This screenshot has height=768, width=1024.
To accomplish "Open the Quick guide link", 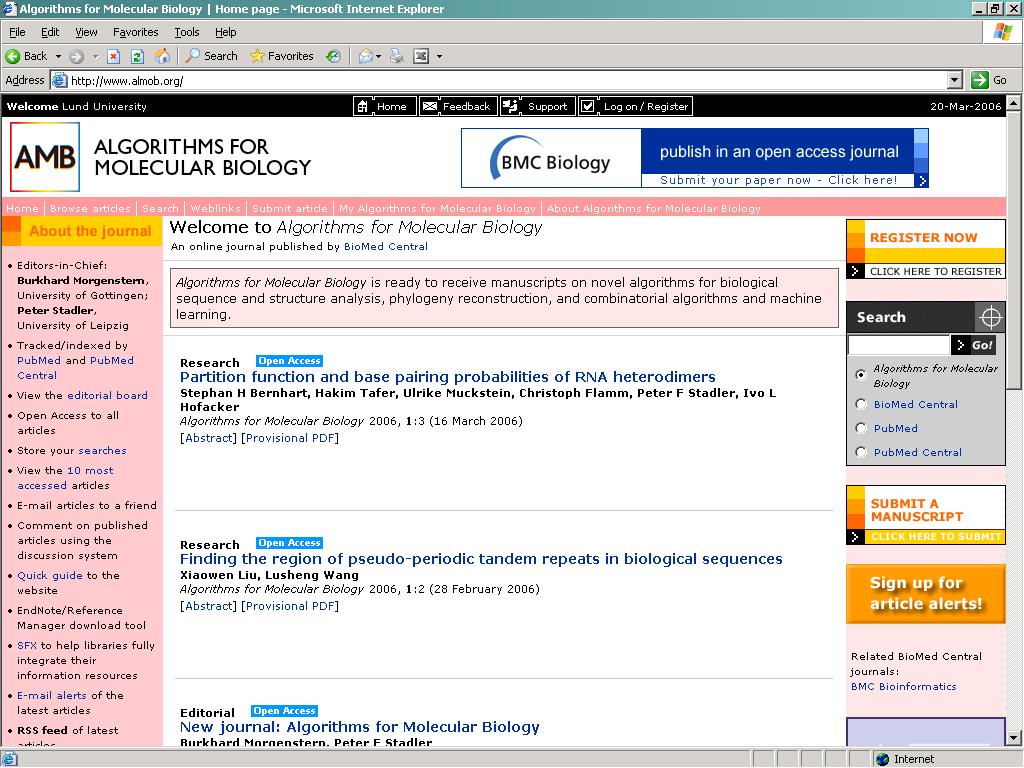I will 50,575.
